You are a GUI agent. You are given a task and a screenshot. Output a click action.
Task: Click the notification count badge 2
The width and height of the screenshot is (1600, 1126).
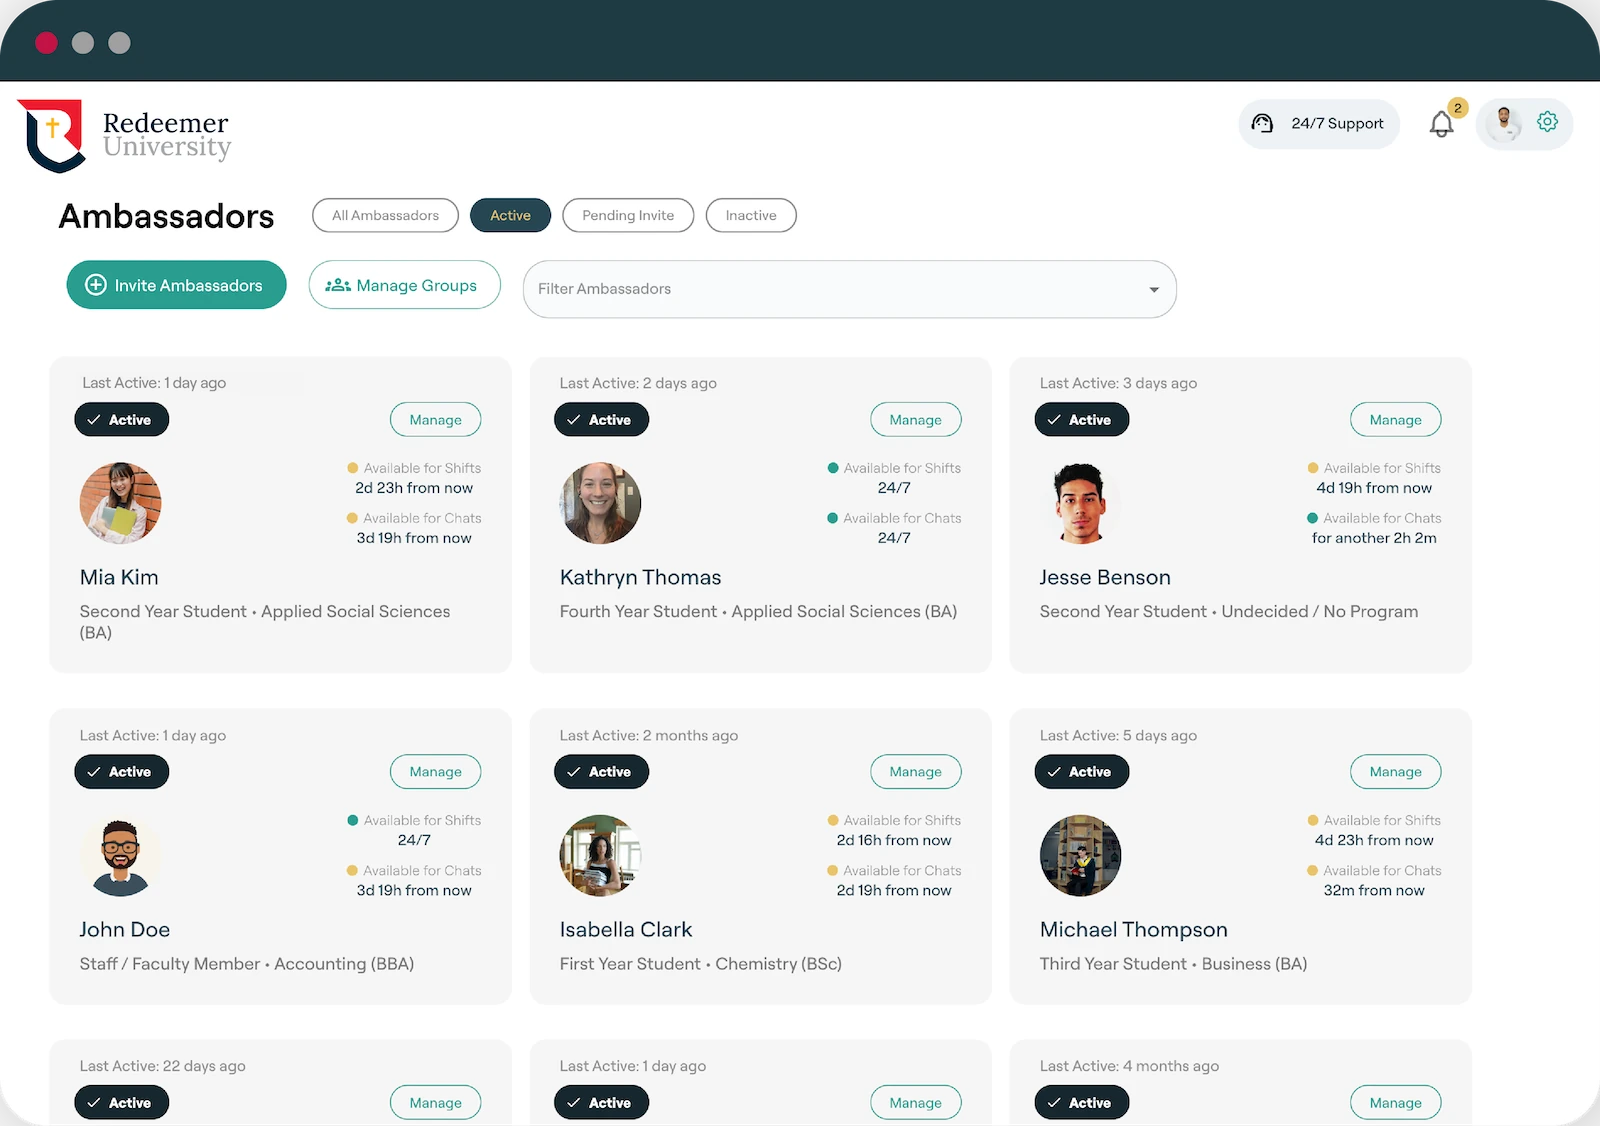click(x=1458, y=108)
